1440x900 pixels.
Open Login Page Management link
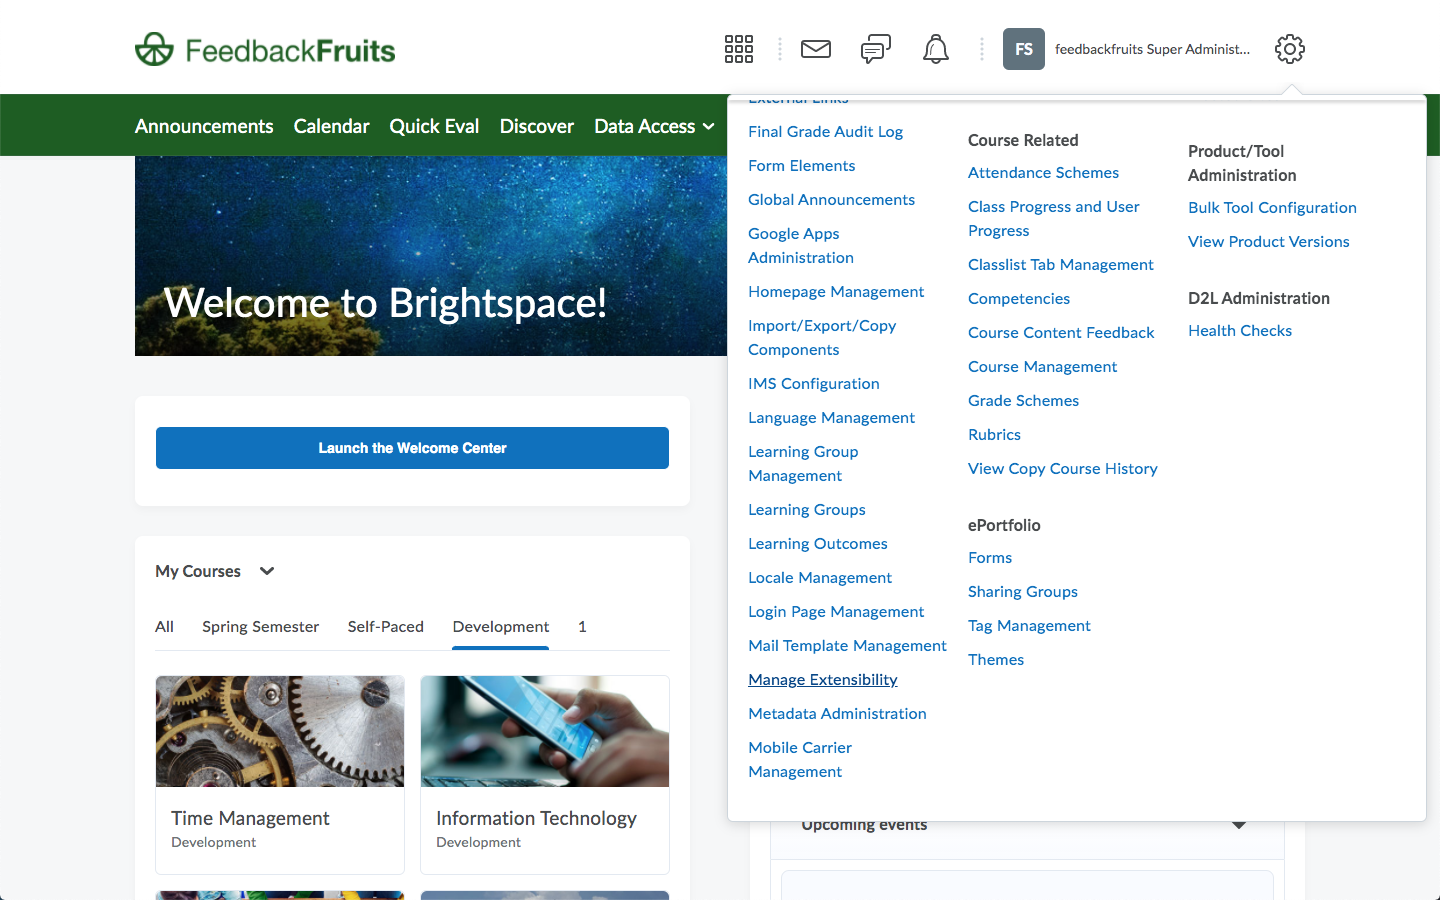(x=836, y=611)
